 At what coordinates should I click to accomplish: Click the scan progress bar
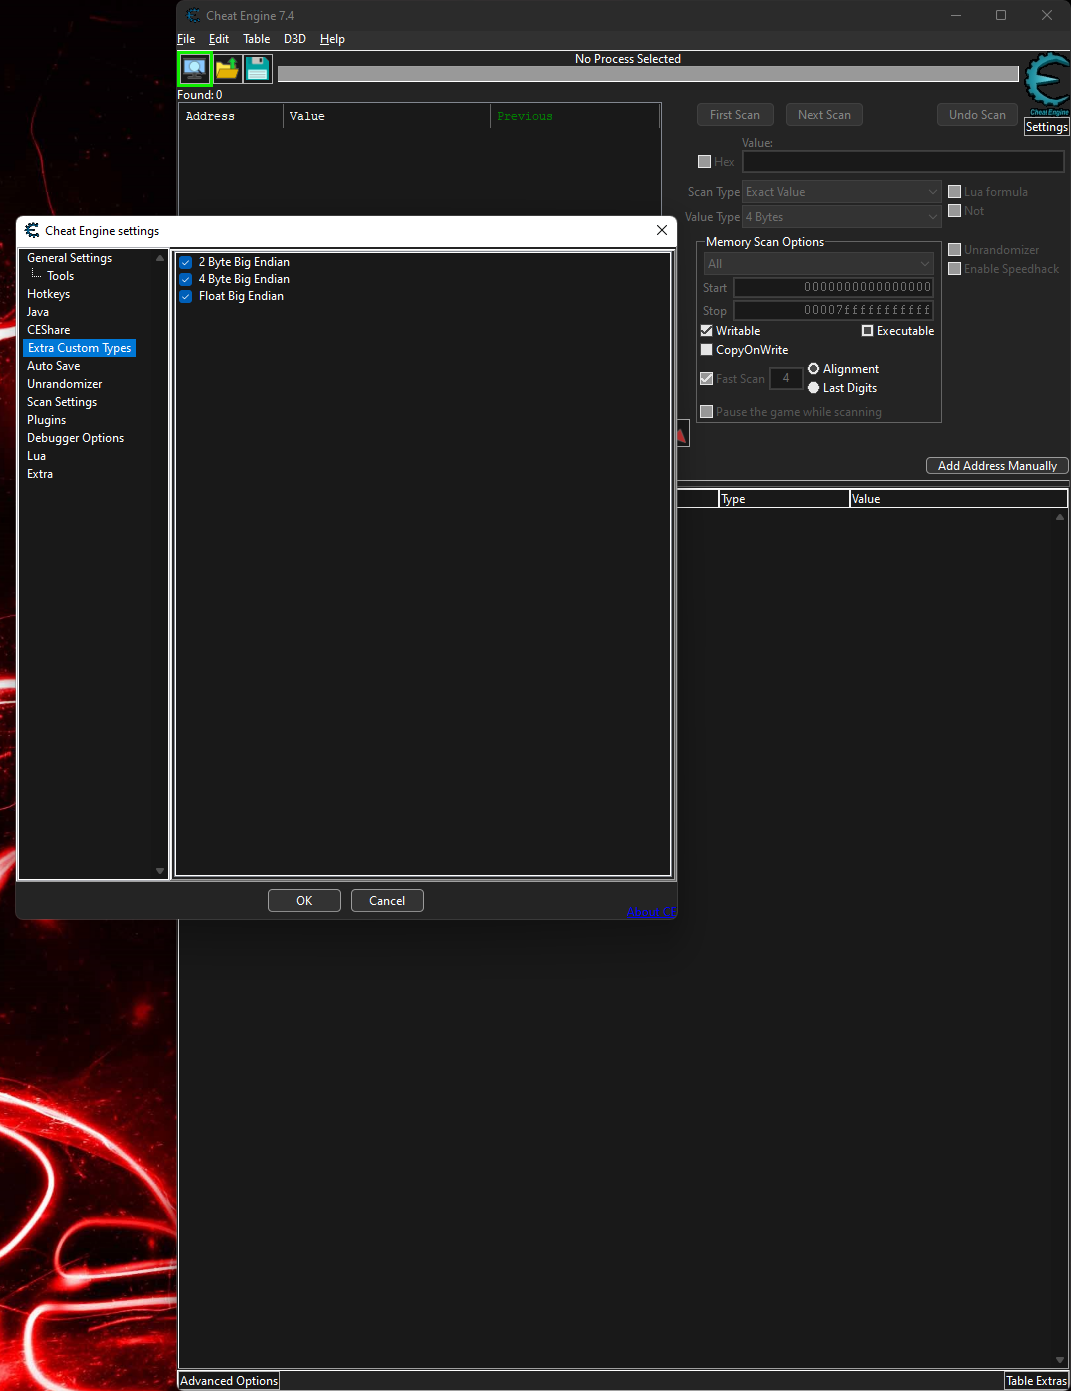point(648,74)
